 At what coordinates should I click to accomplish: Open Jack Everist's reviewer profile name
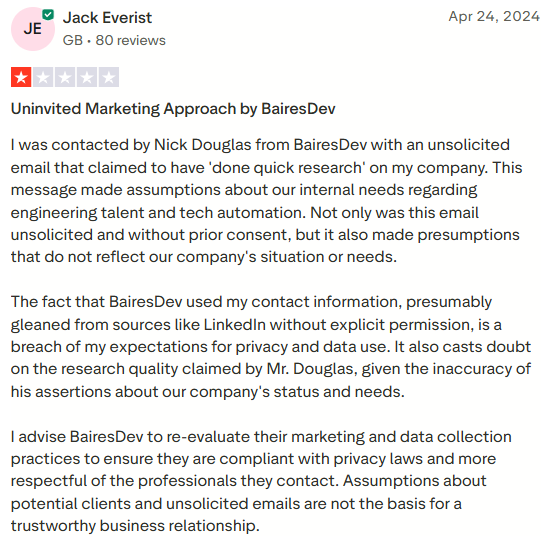107,18
